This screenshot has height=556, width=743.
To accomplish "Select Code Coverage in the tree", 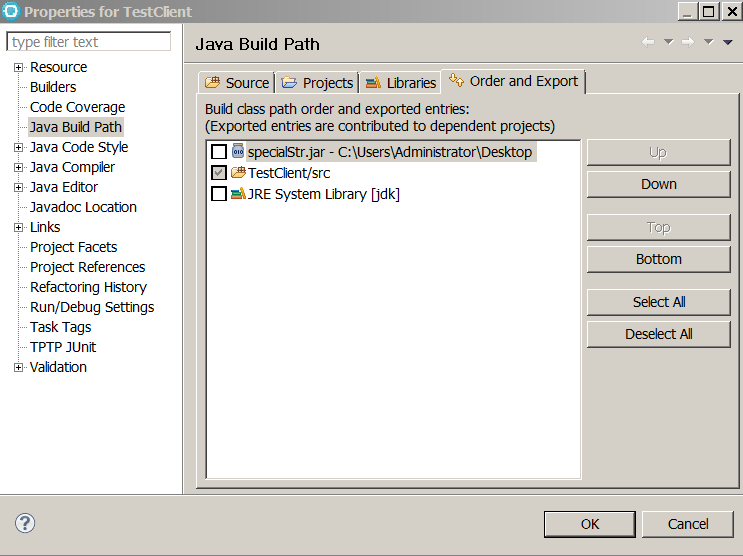I will pyautogui.click(x=77, y=107).
